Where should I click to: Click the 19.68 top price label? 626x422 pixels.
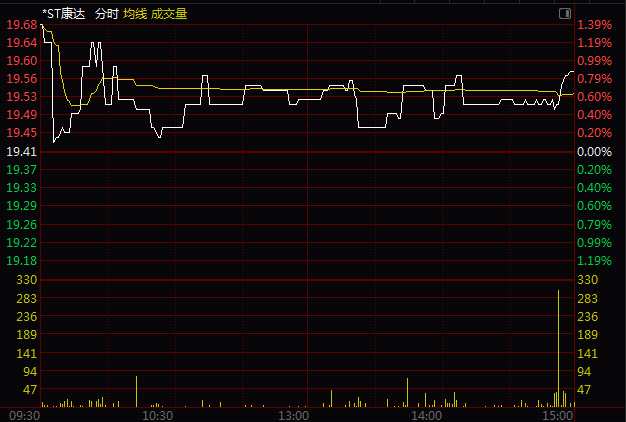click(x=22, y=25)
